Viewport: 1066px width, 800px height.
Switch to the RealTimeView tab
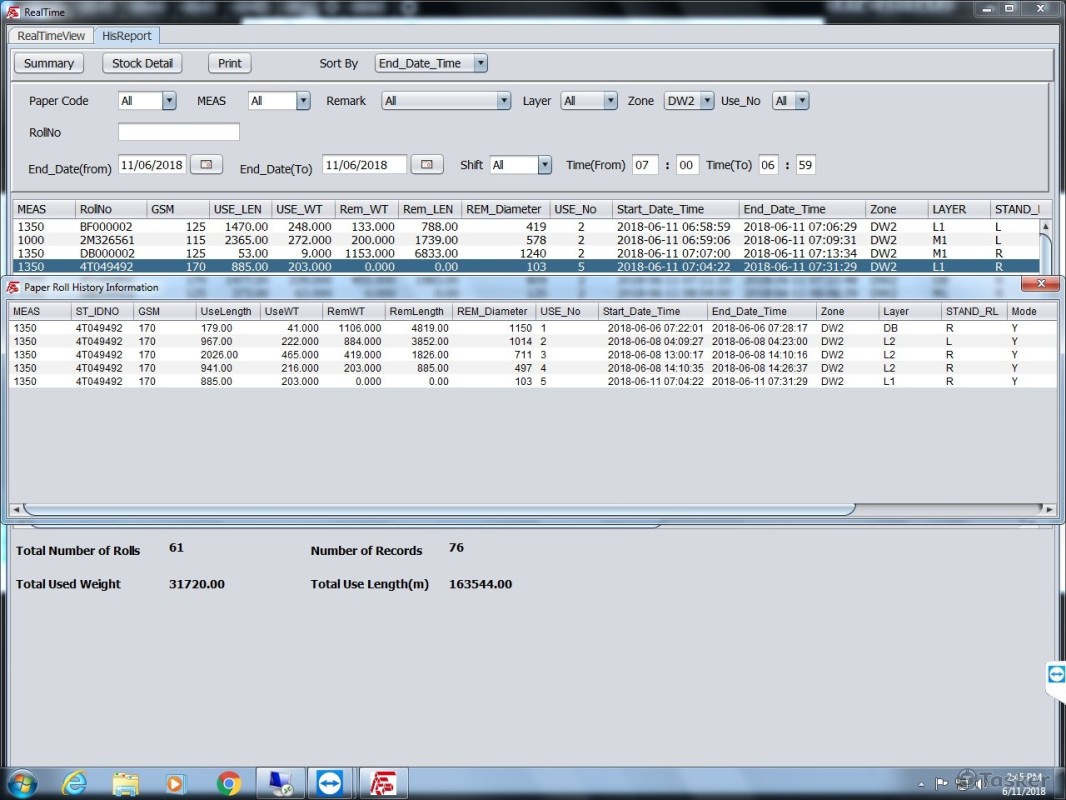[51, 36]
